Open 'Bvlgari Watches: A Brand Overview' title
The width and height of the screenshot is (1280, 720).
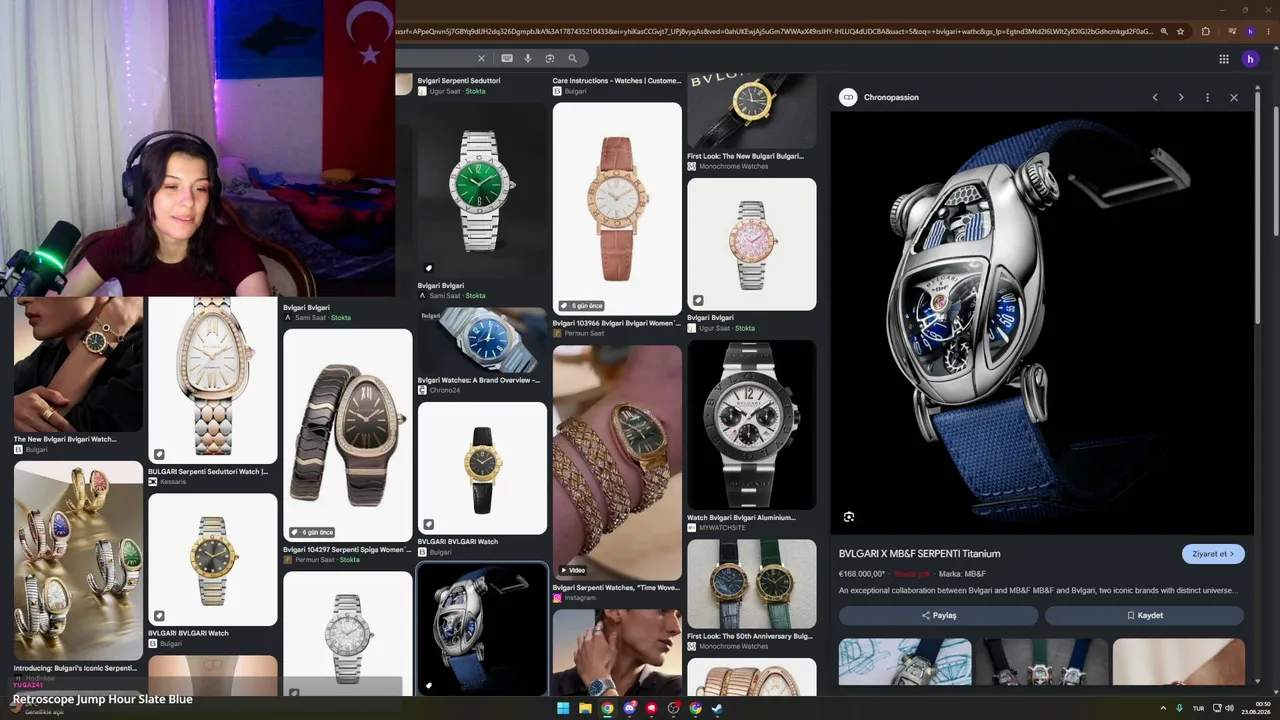(479, 380)
